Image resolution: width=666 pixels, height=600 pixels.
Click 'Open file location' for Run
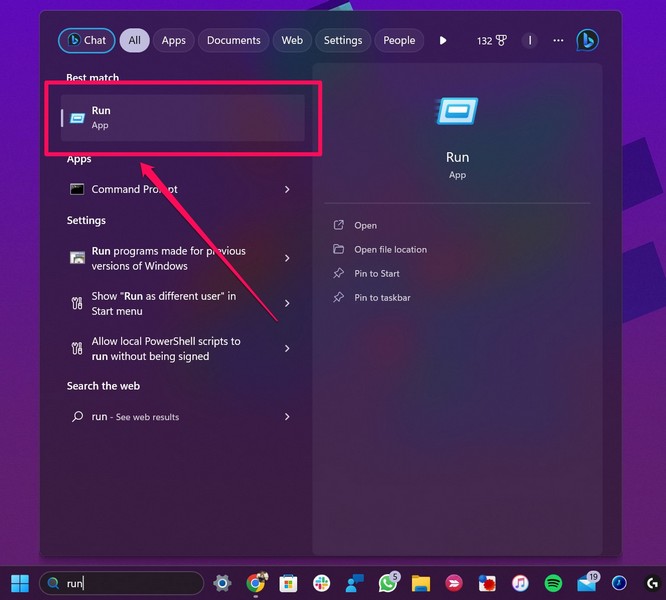[389, 250]
